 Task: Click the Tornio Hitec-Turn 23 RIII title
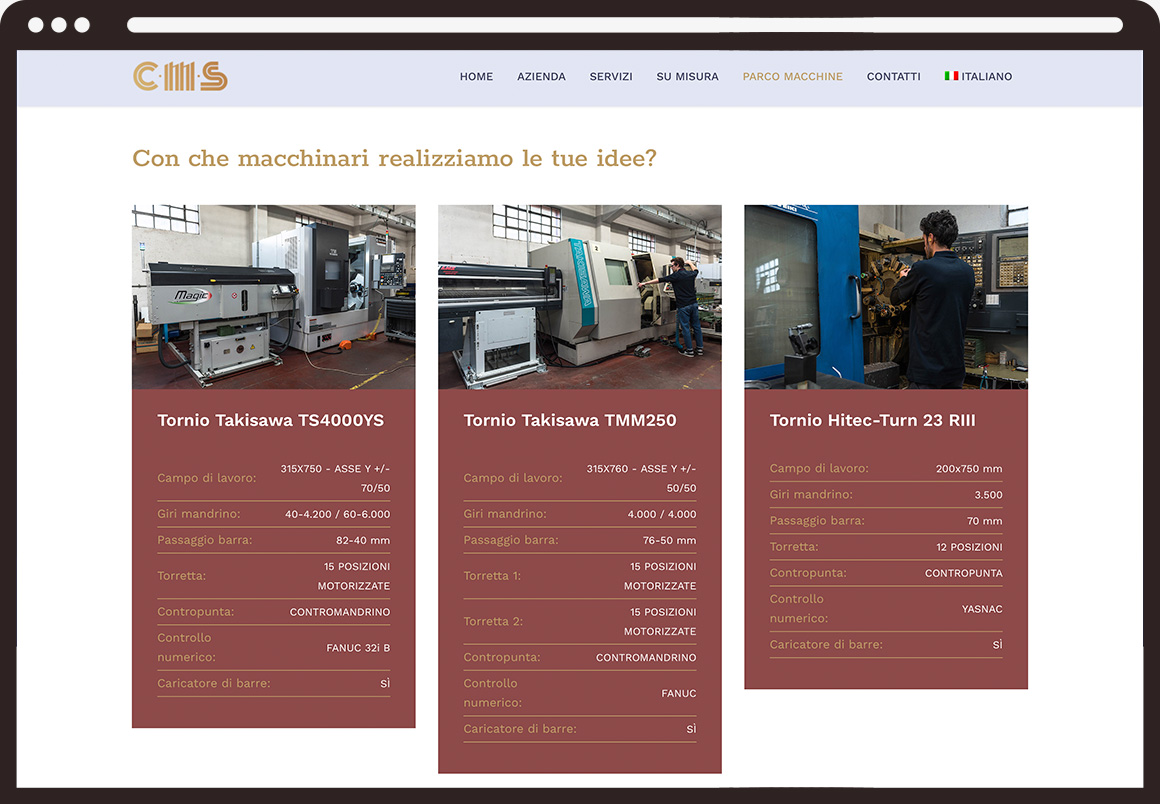click(872, 420)
